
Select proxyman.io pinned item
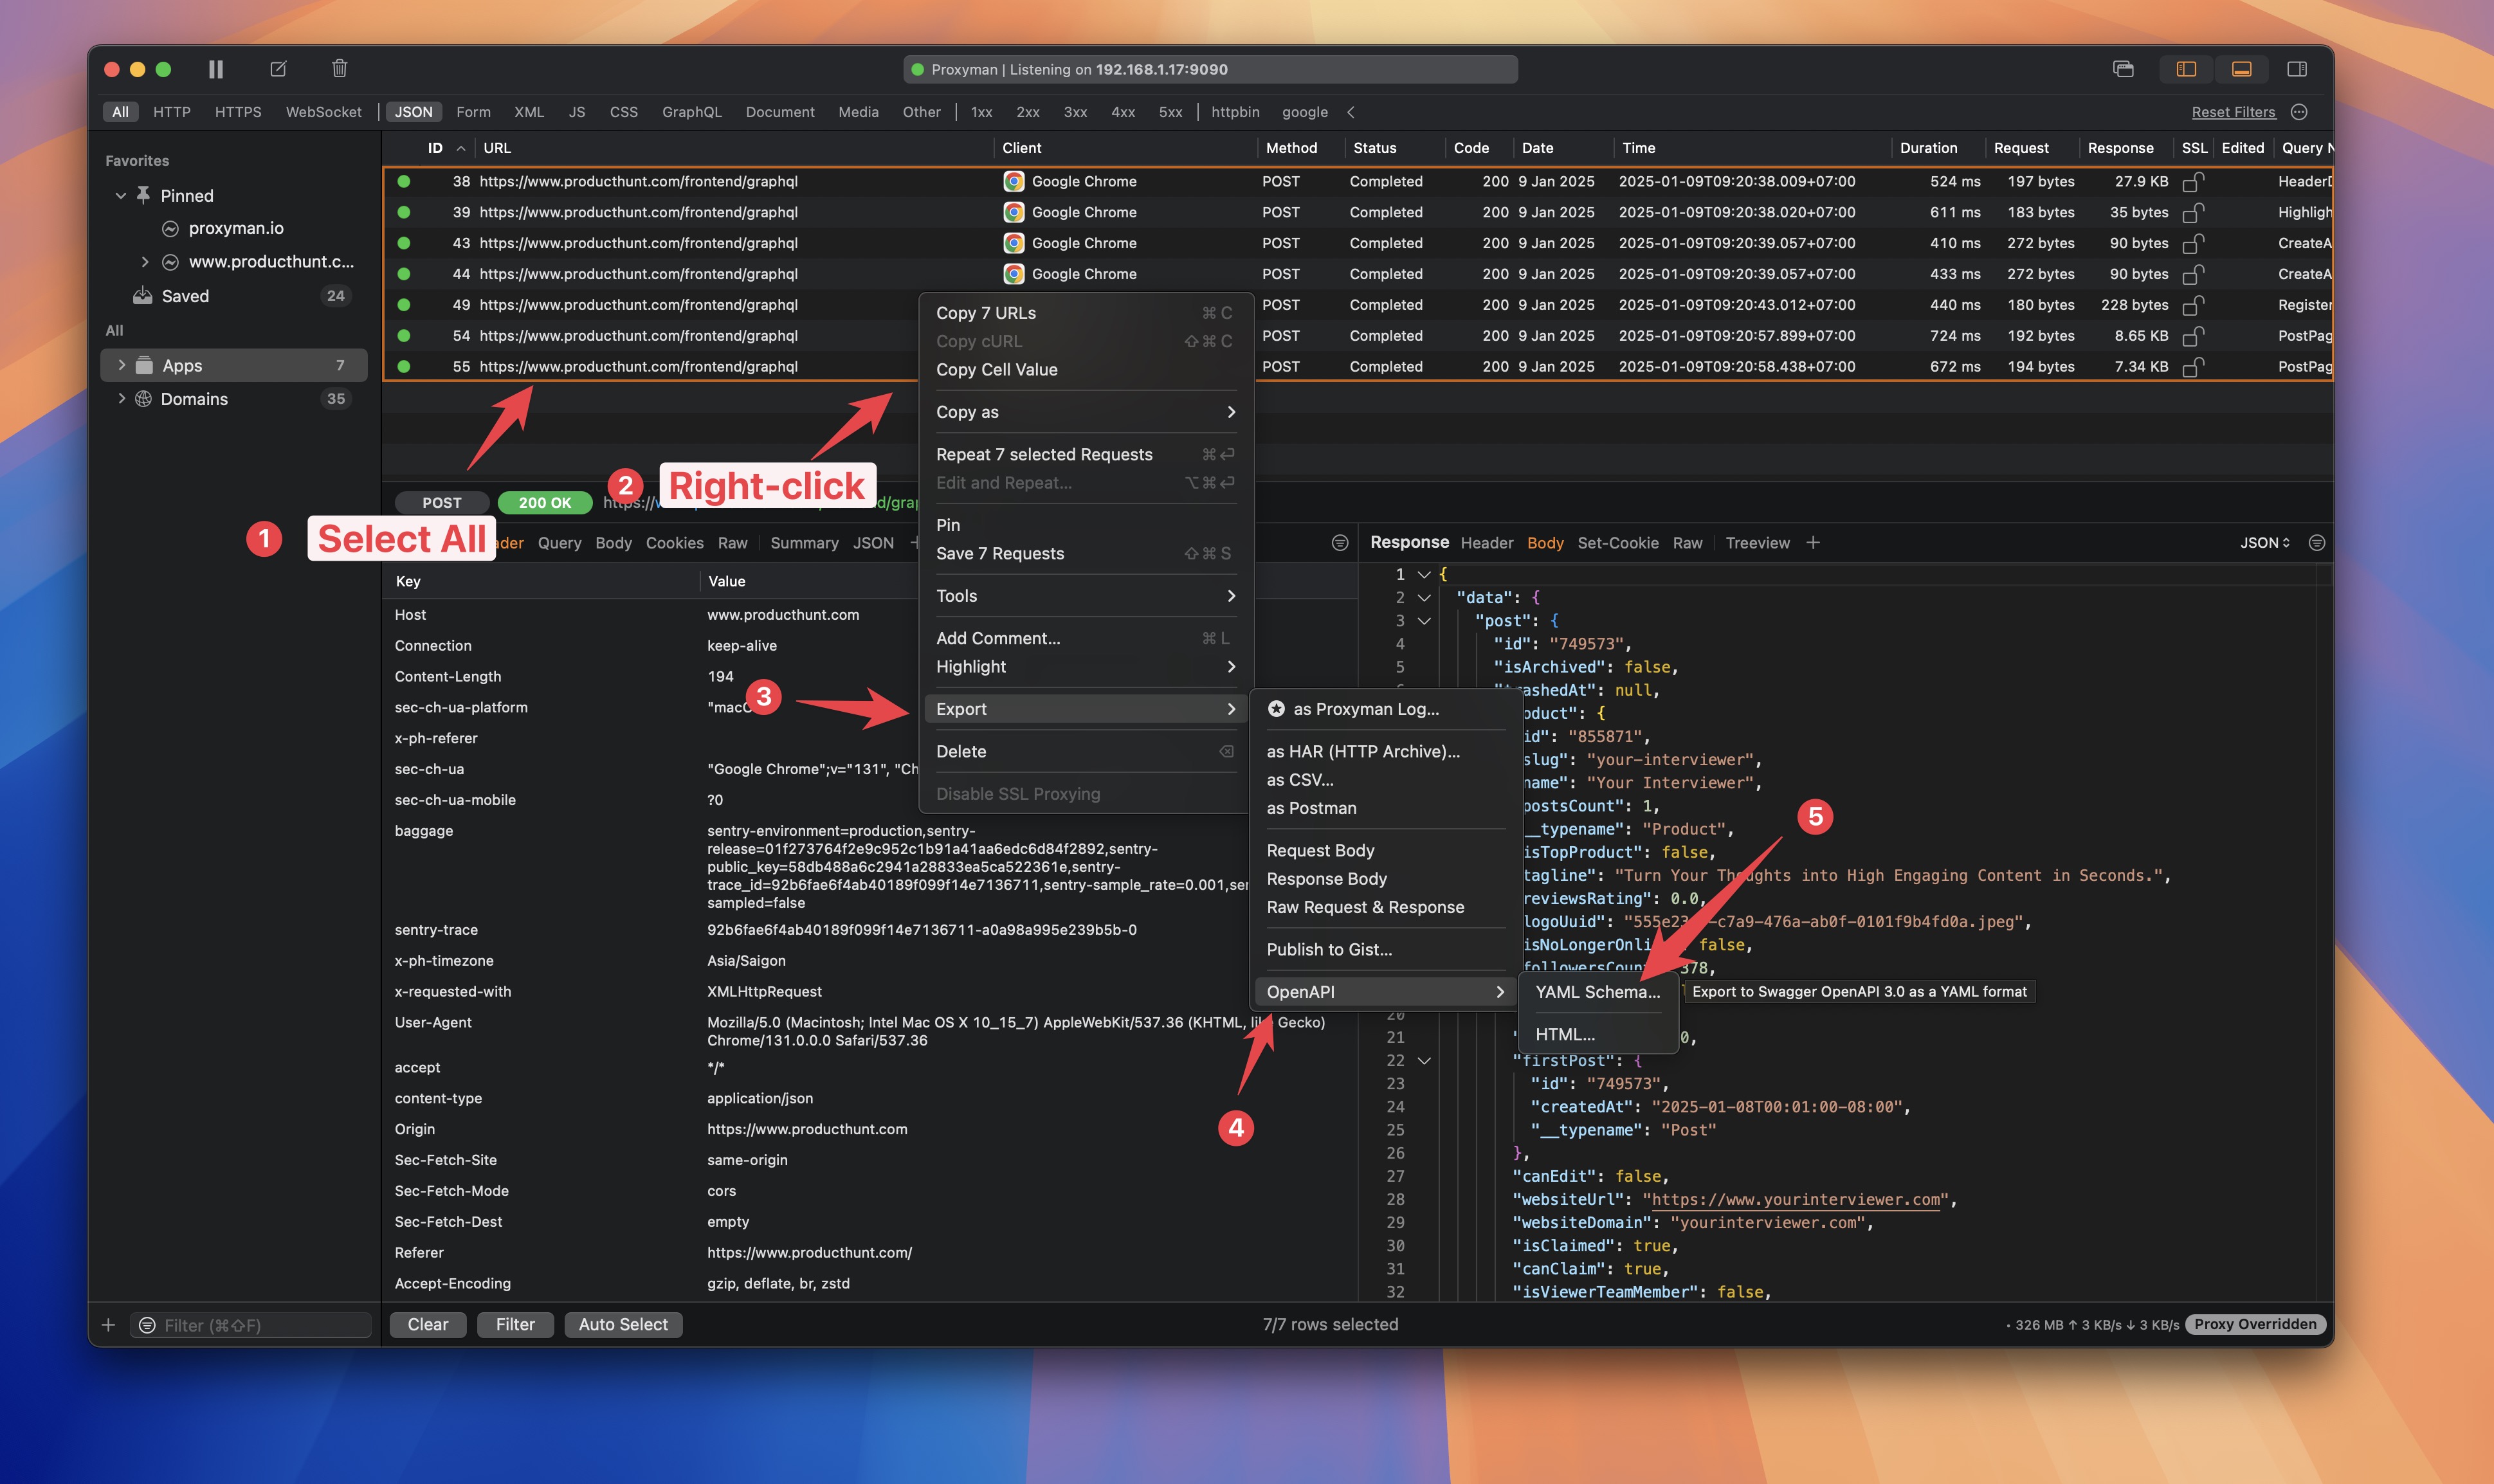point(235,228)
